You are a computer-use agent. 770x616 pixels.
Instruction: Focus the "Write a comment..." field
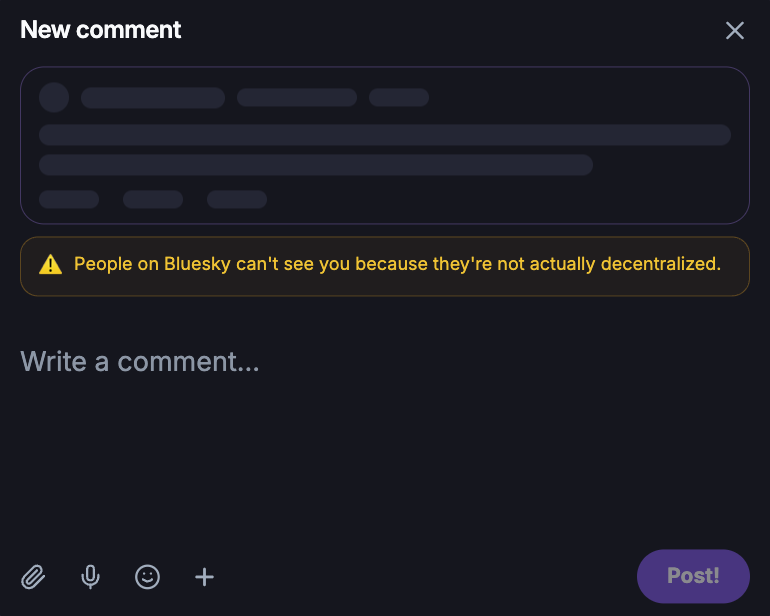coord(140,361)
